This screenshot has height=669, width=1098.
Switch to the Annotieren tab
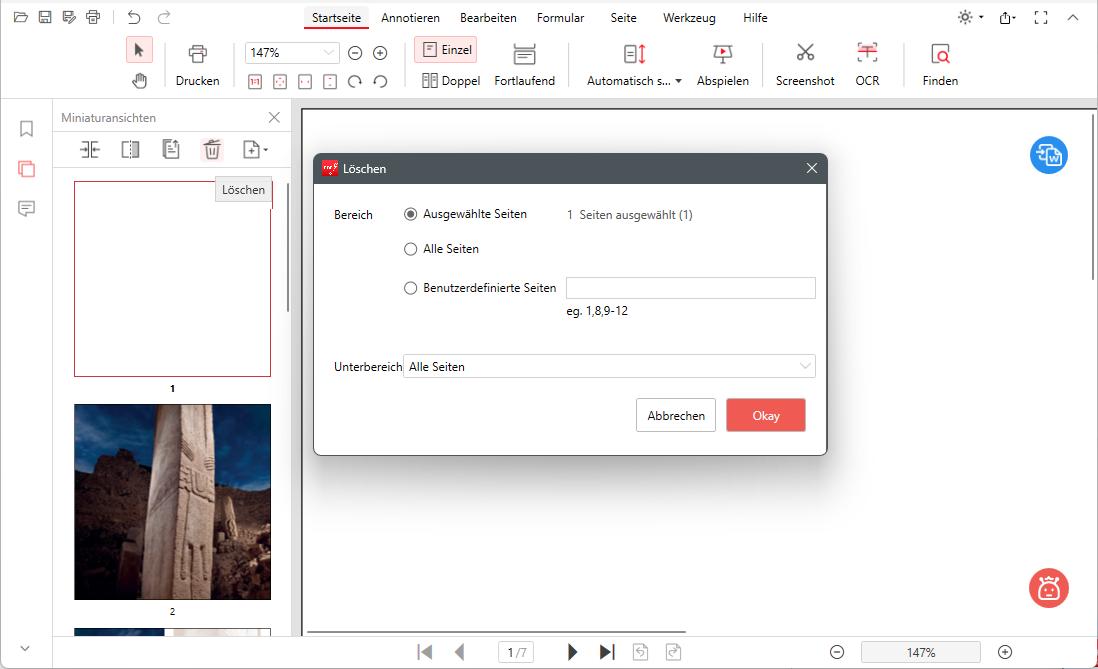coord(410,18)
